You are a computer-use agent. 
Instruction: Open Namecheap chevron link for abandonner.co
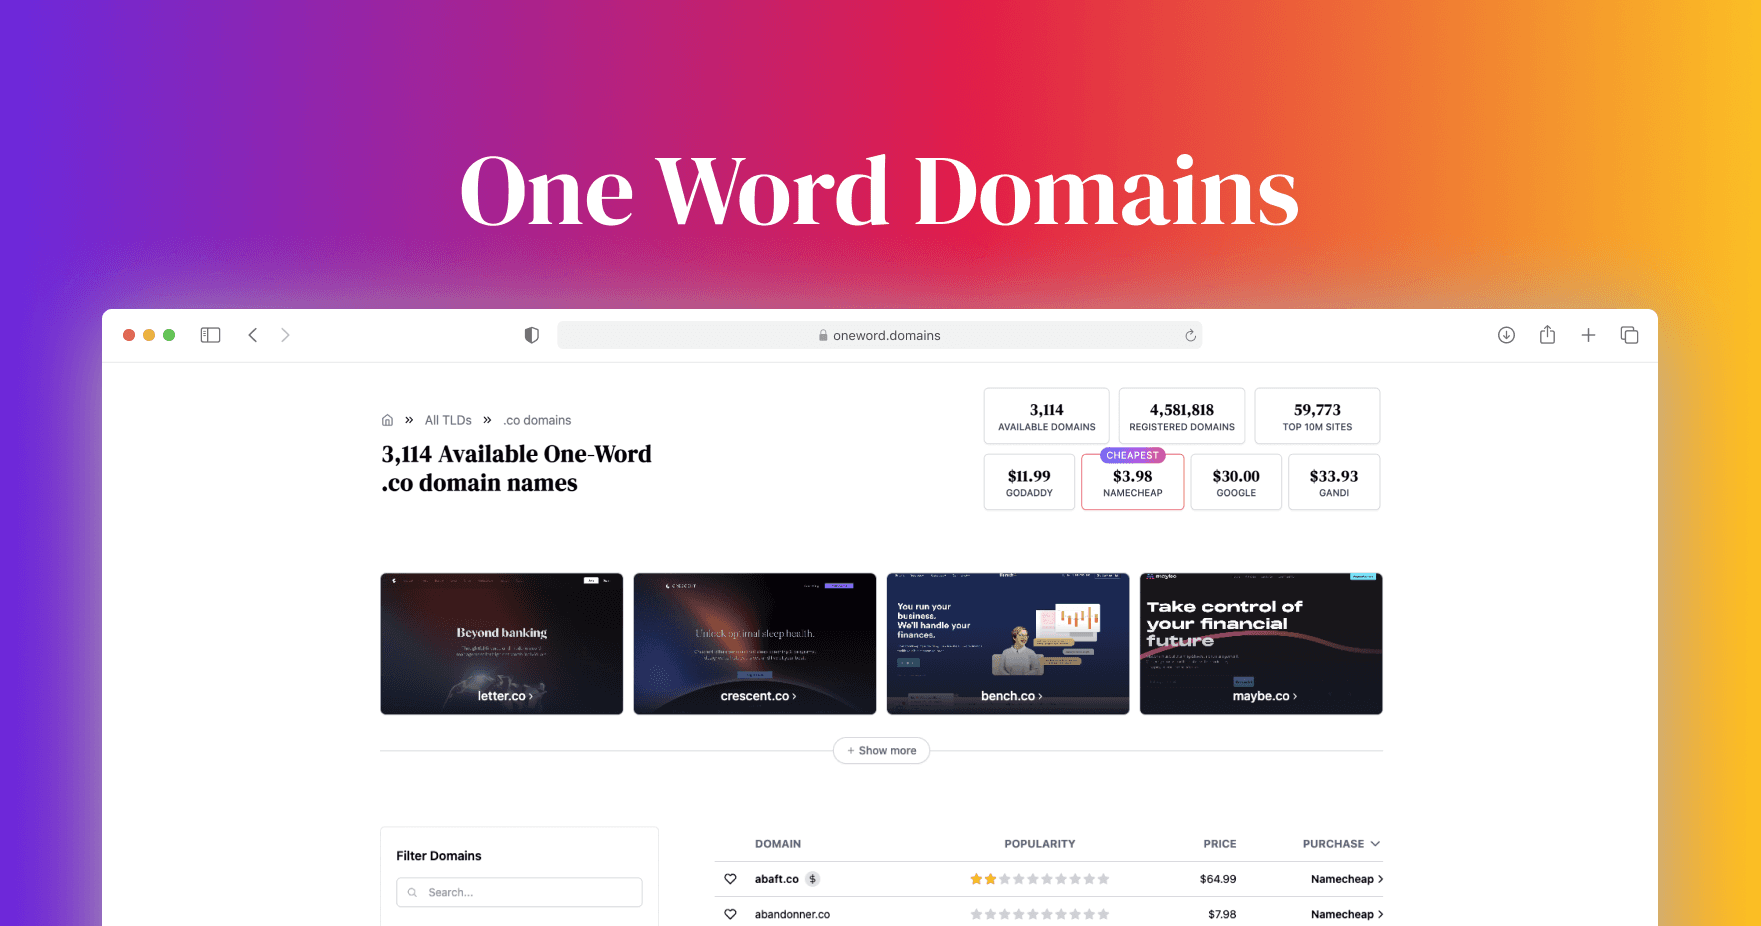point(1347,914)
